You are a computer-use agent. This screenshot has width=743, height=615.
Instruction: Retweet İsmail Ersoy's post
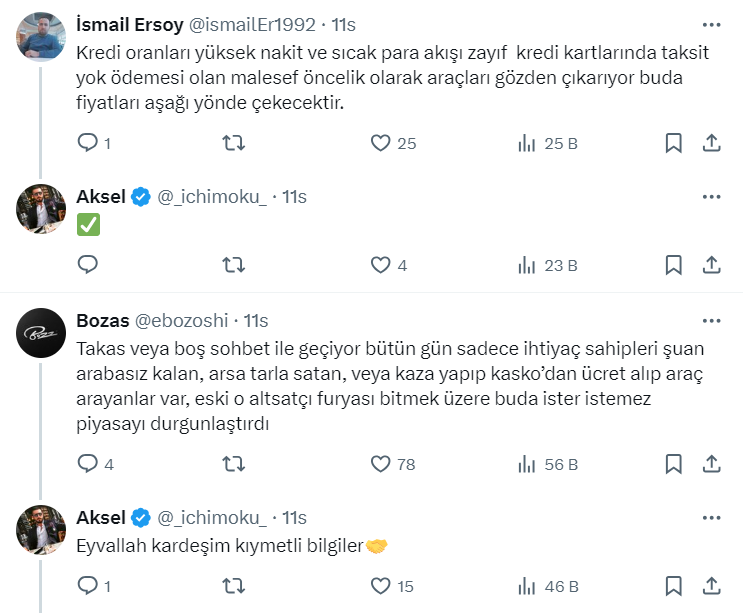pos(233,143)
